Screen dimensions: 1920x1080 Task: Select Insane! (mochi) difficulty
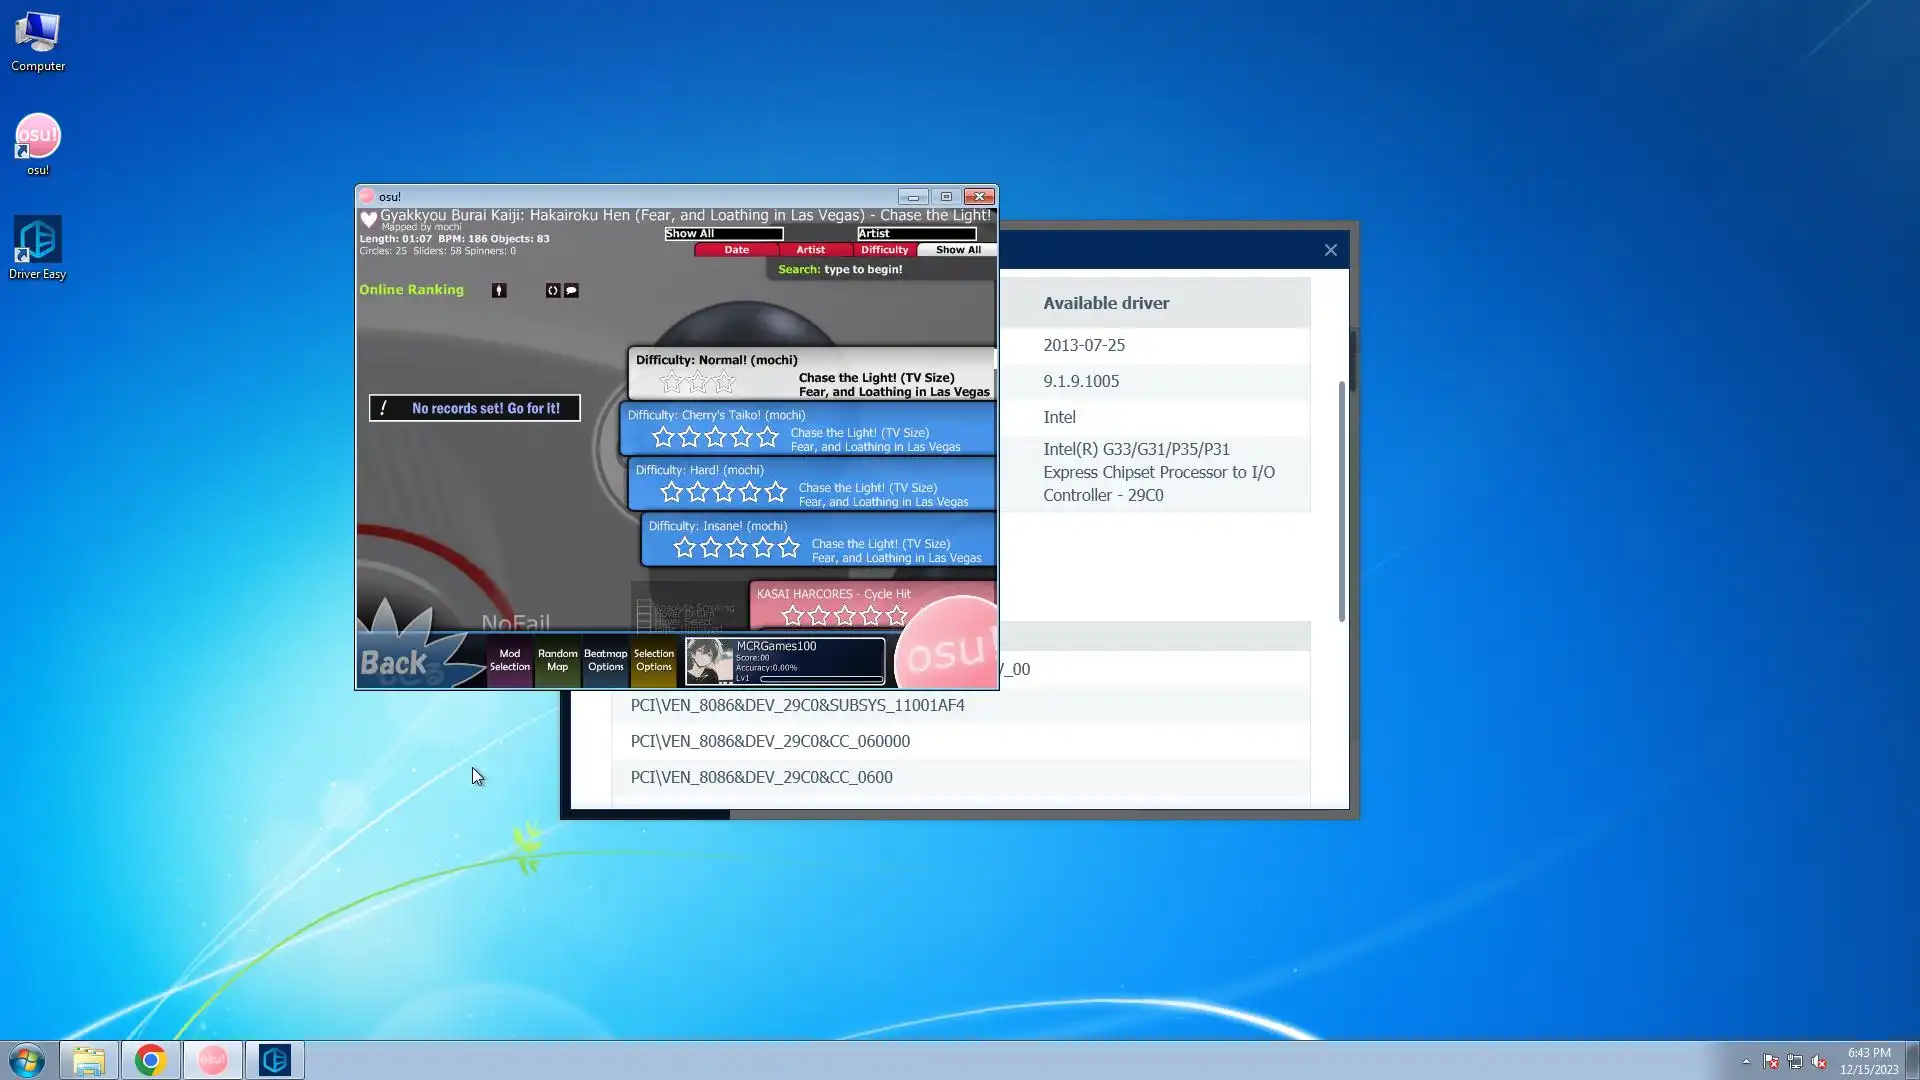(x=818, y=539)
